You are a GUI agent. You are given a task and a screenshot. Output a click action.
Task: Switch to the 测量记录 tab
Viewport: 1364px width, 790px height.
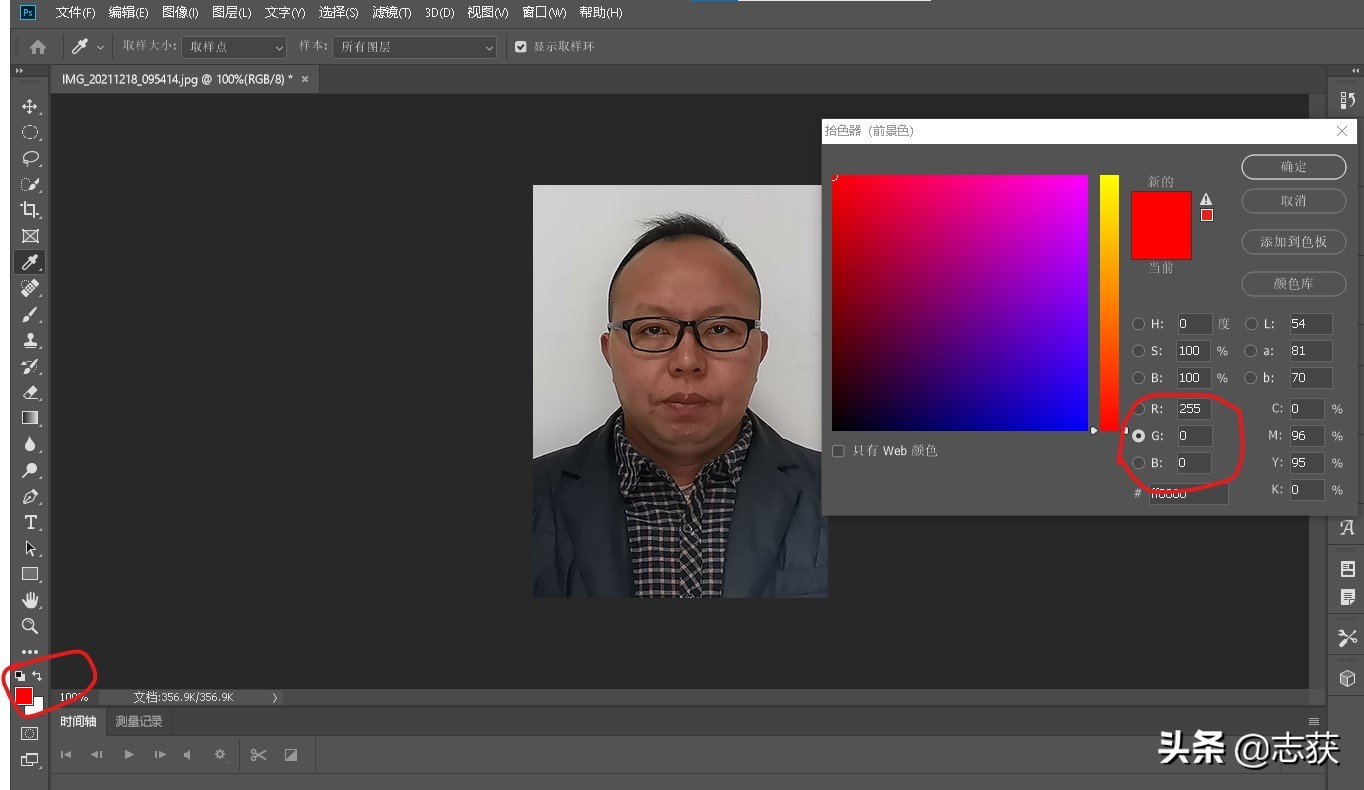(x=138, y=721)
